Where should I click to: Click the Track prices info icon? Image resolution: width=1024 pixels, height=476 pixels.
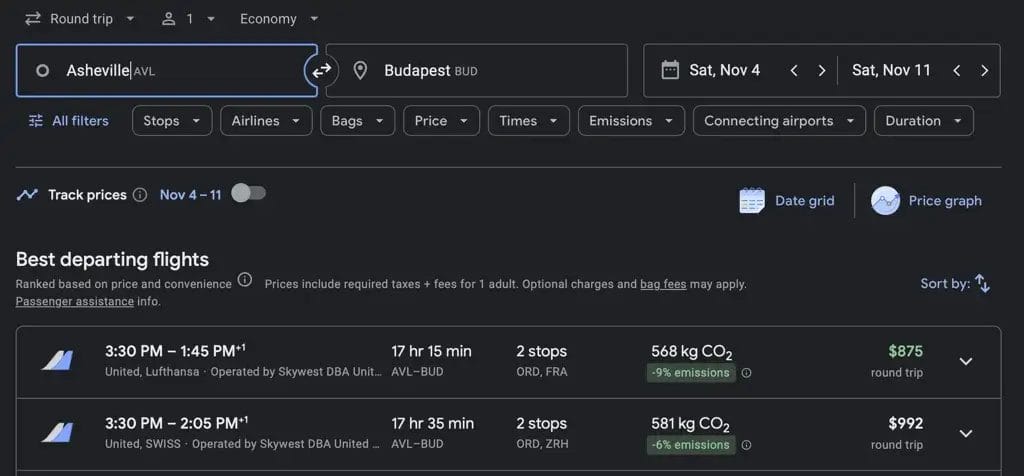(140, 195)
